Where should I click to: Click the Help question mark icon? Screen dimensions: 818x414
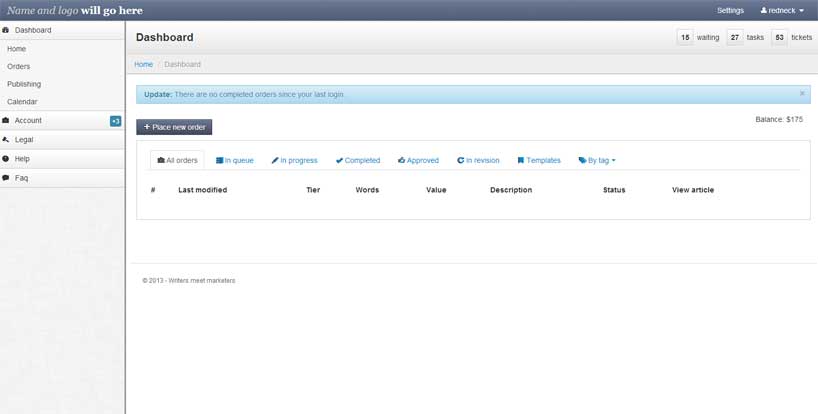(6, 159)
